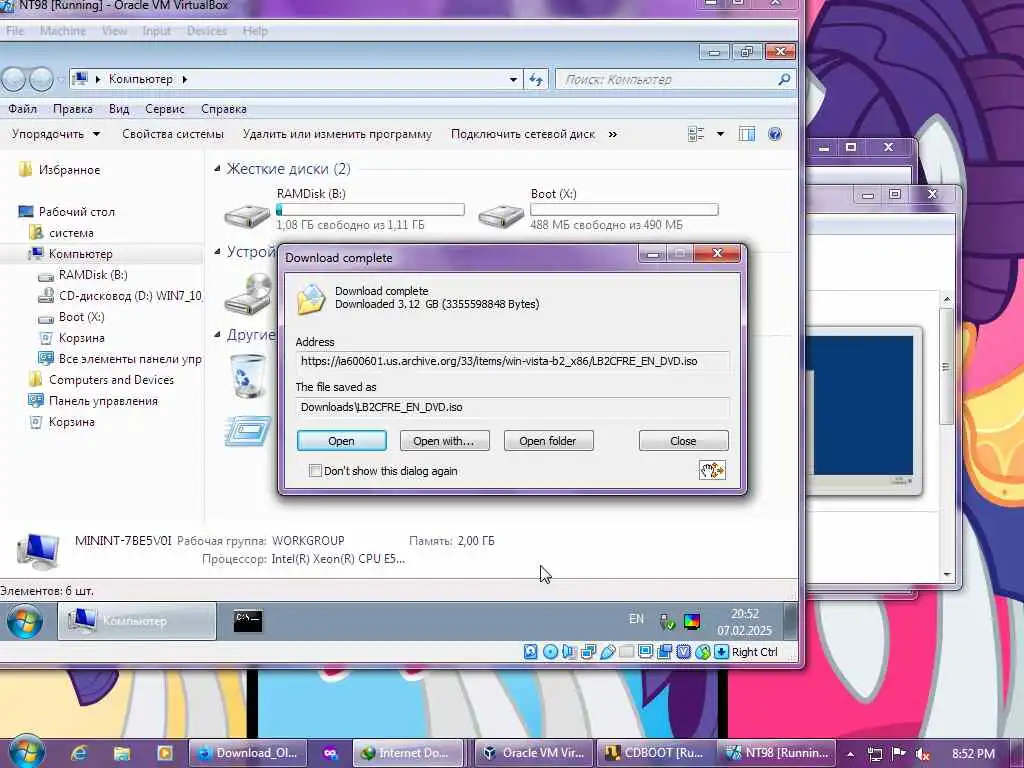1024x768 pixels.
Task: Click the EN language indicator in guest taskbar
Action: [x=636, y=618]
